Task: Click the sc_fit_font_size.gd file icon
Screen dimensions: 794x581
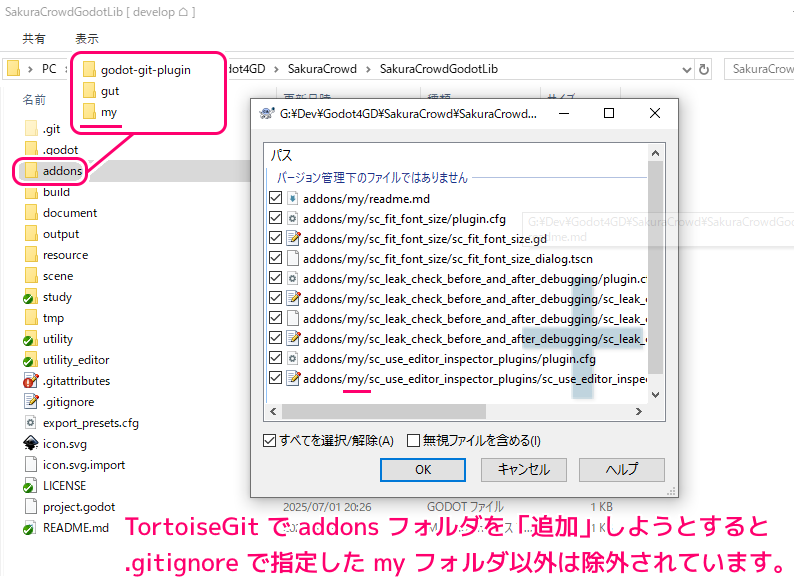Action: tap(293, 238)
